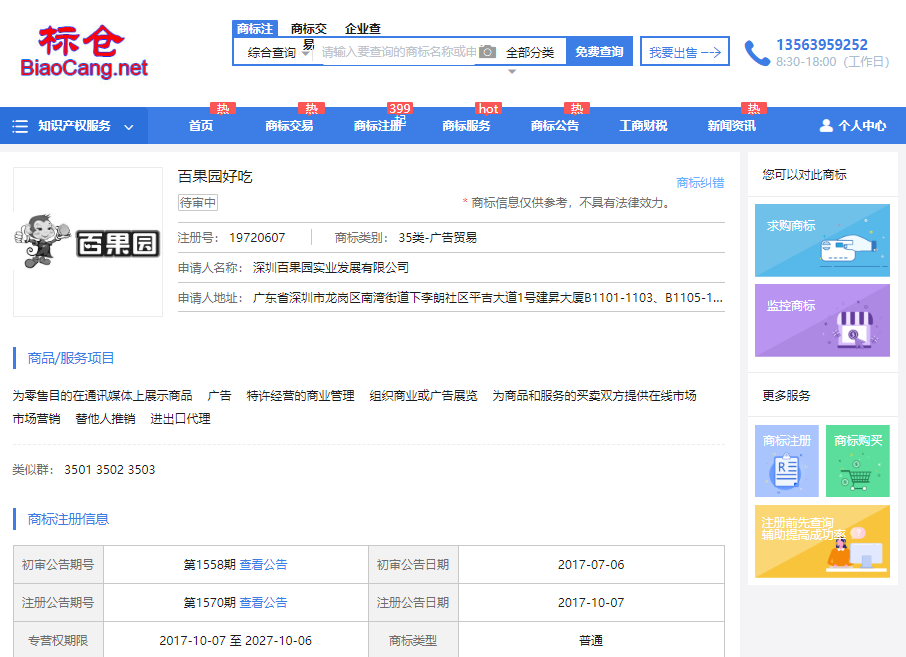The width and height of the screenshot is (906, 657).
Task: Click the 您可以对此商标 sidebar heading
Action: coord(804,175)
